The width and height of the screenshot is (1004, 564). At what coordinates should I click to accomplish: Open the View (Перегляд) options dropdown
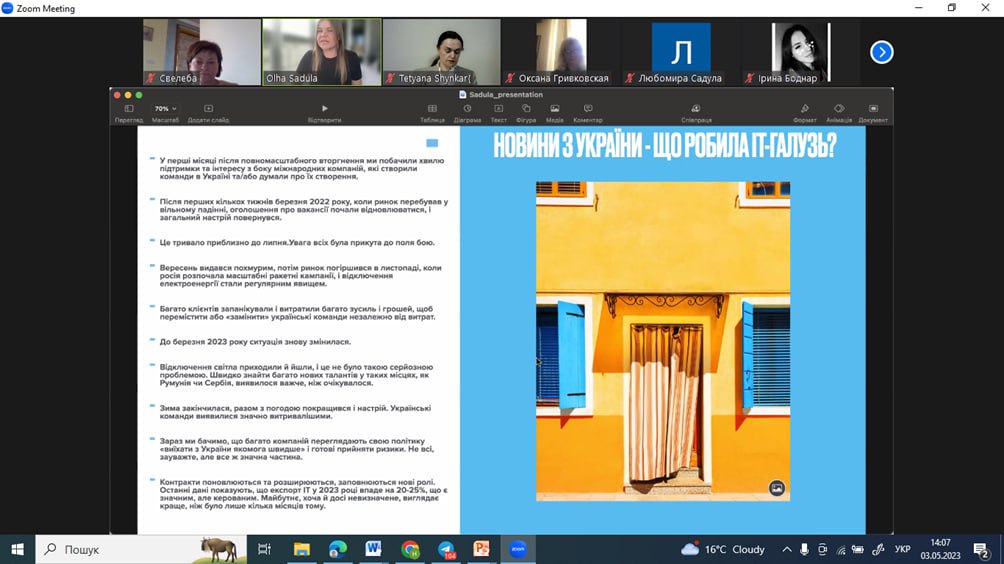pyautogui.click(x=128, y=108)
